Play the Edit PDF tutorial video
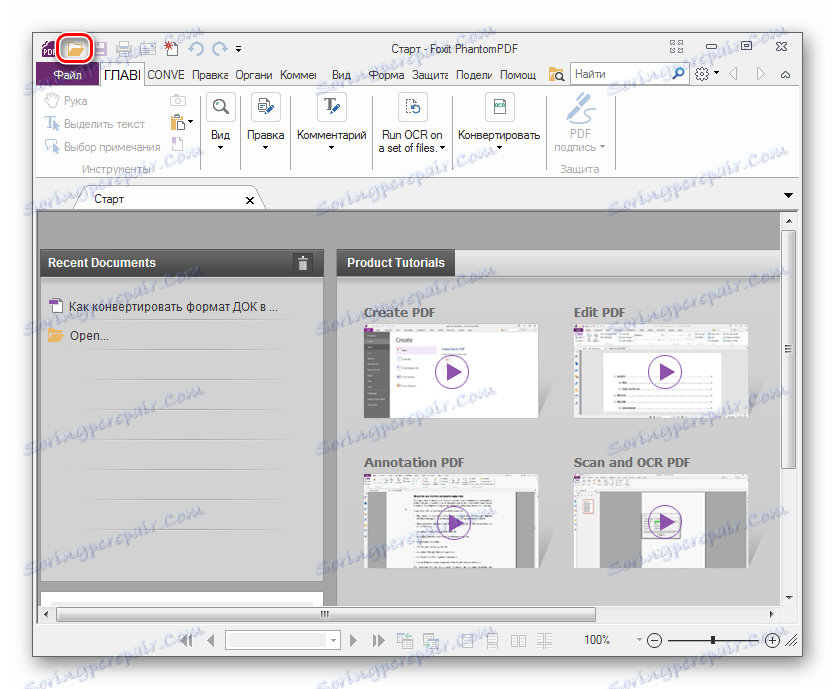 point(665,372)
